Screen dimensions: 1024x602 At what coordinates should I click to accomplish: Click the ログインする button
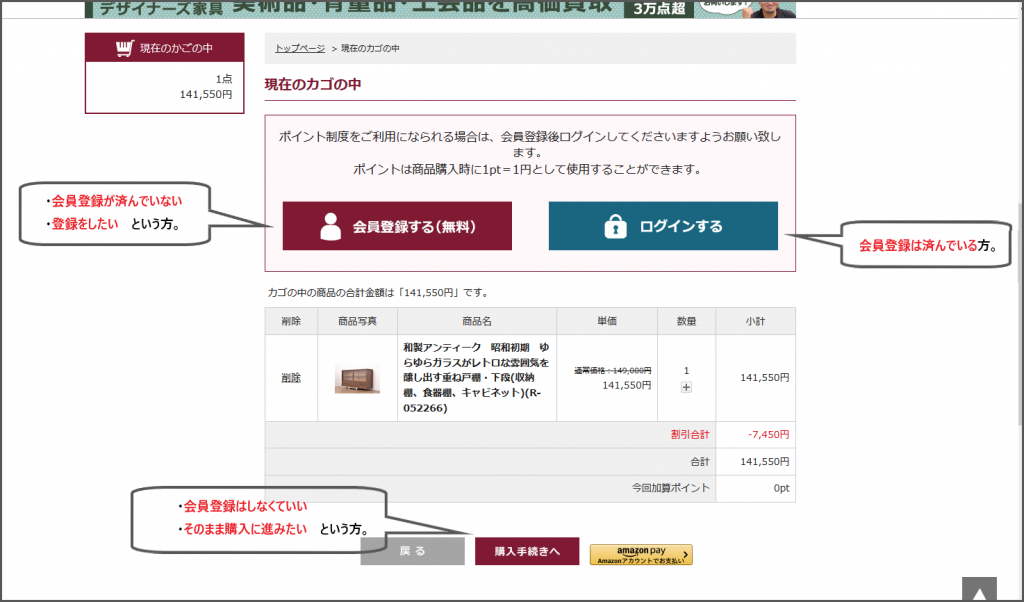pyautogui.click(x=663, y=226)
